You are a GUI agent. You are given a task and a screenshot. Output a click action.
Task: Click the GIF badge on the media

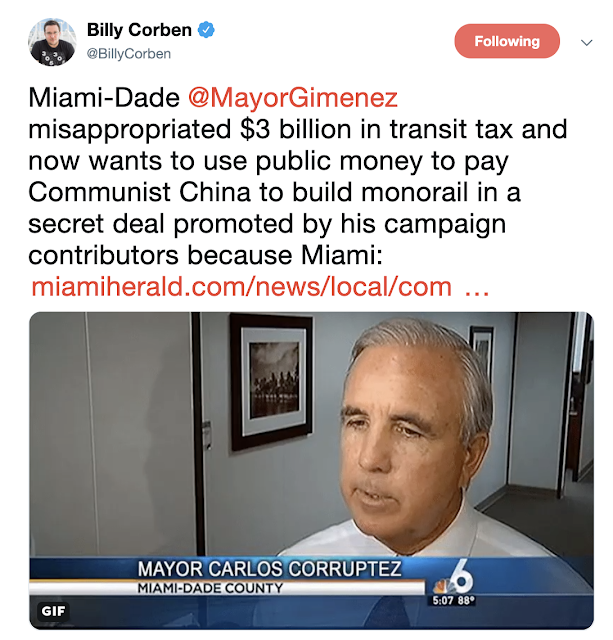[53, 611]
